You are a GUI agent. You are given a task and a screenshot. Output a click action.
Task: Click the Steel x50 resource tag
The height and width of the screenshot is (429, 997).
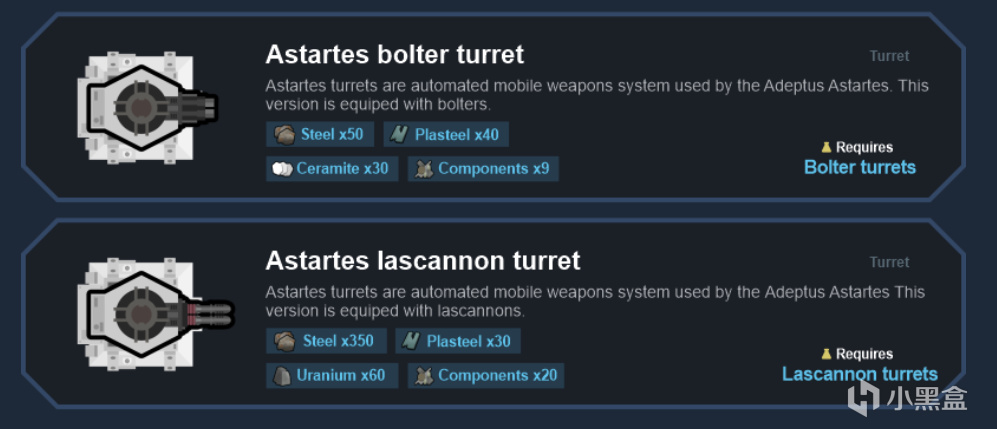[320, 134]
